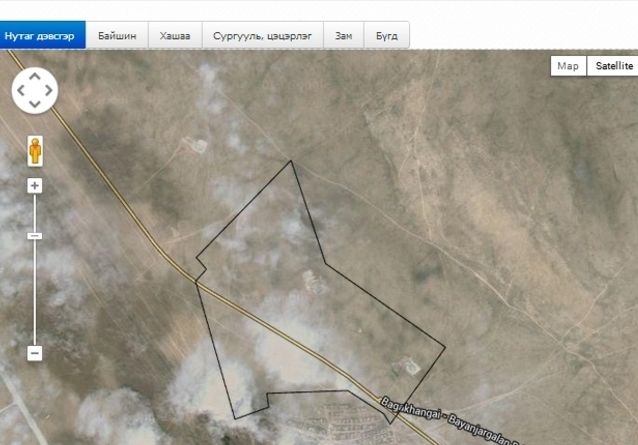Image resolution: width=638 pixels, height=445 pixels.
Task: Show the Зам tab
Action: pyautogui.click(x=343, y=35)
